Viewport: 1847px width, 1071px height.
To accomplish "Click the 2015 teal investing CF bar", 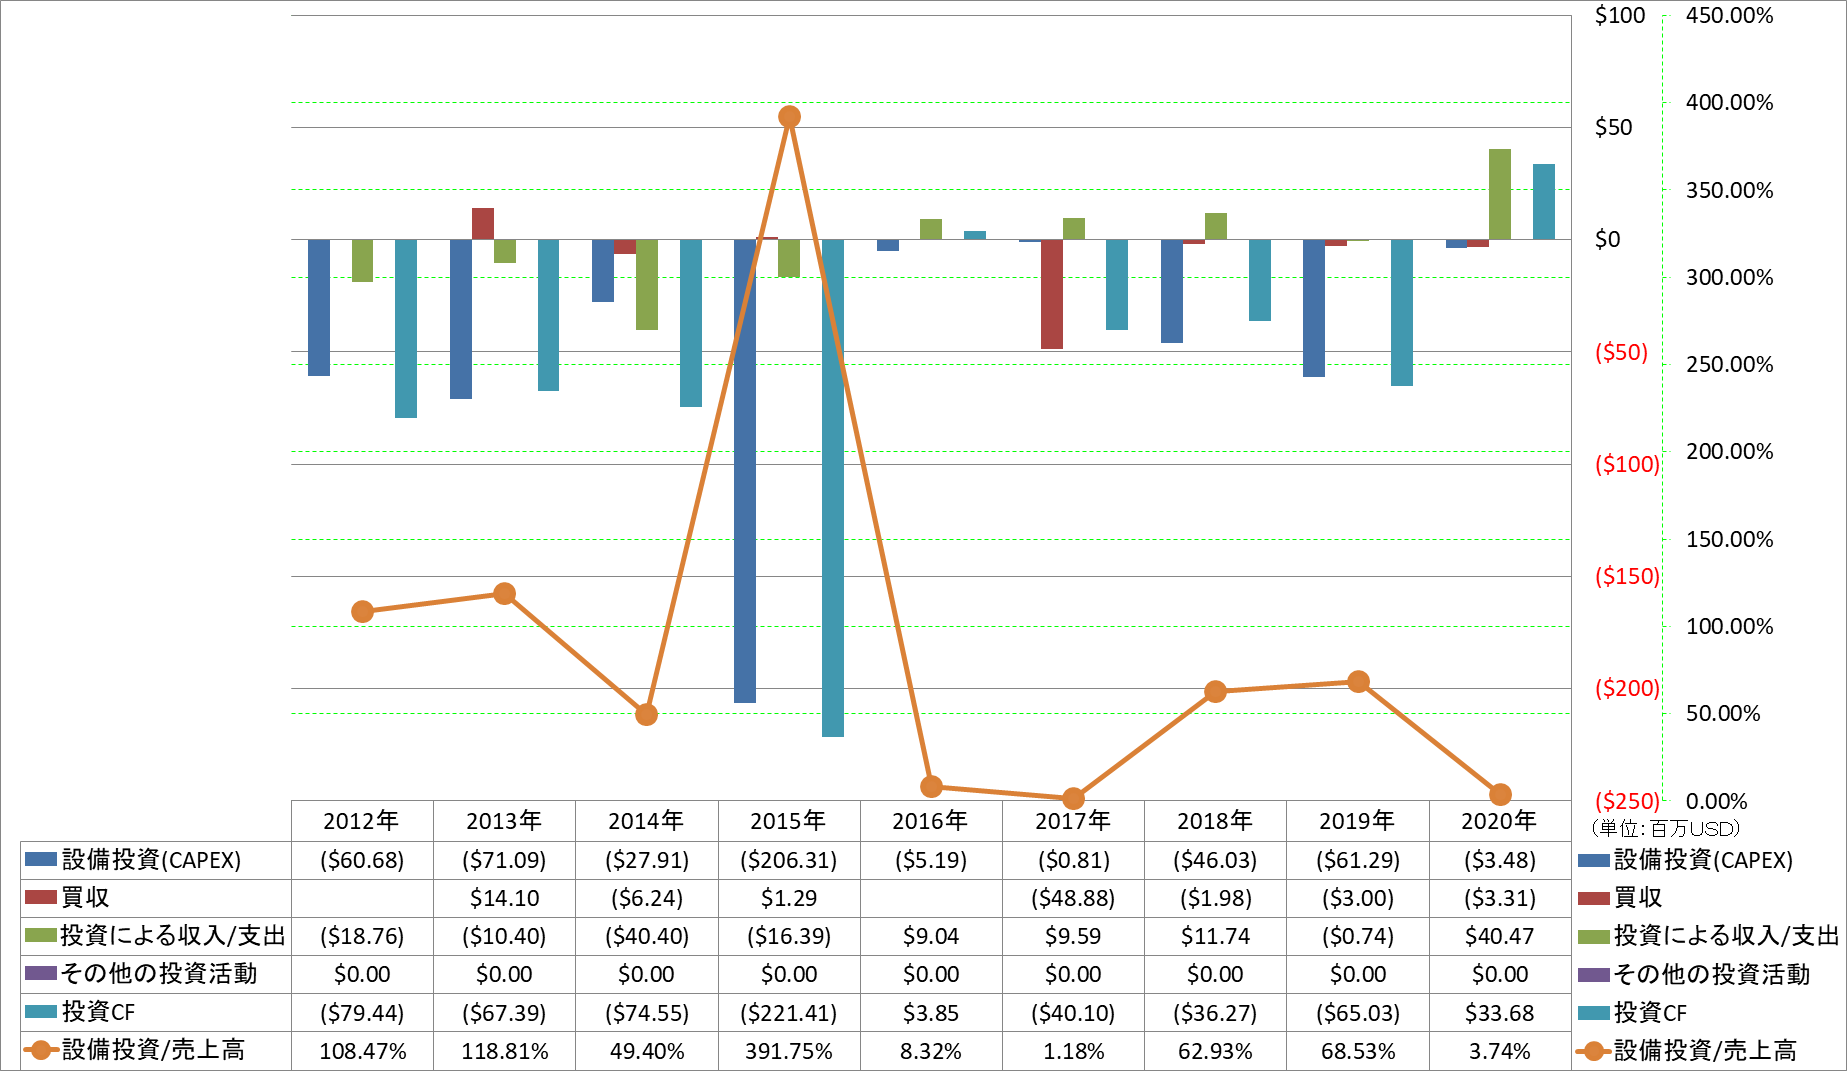I will point(833,488).
